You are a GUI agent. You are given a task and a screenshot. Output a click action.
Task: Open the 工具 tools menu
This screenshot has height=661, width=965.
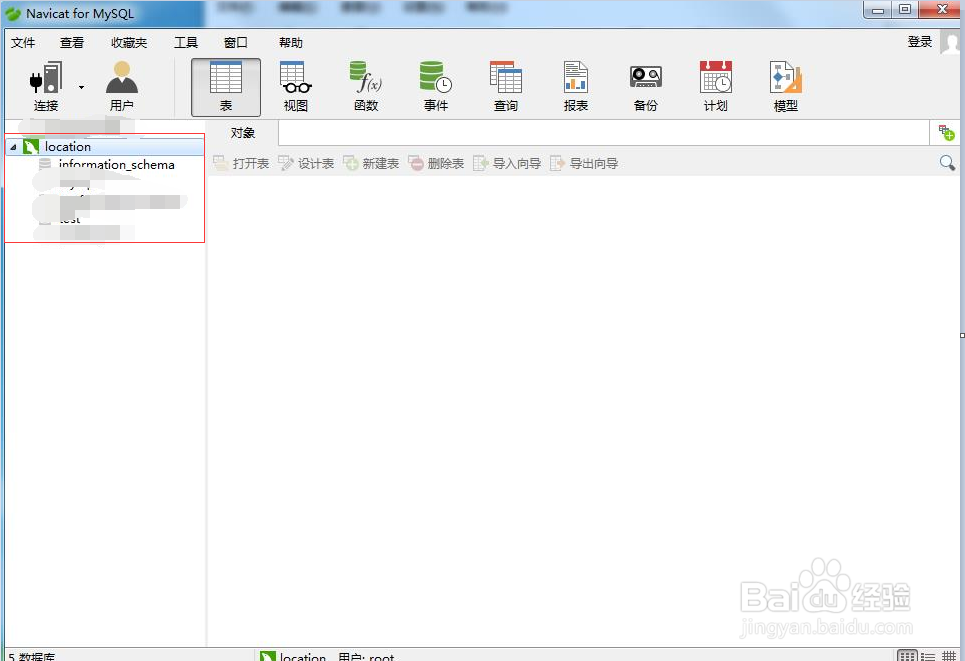coord(186,42)
